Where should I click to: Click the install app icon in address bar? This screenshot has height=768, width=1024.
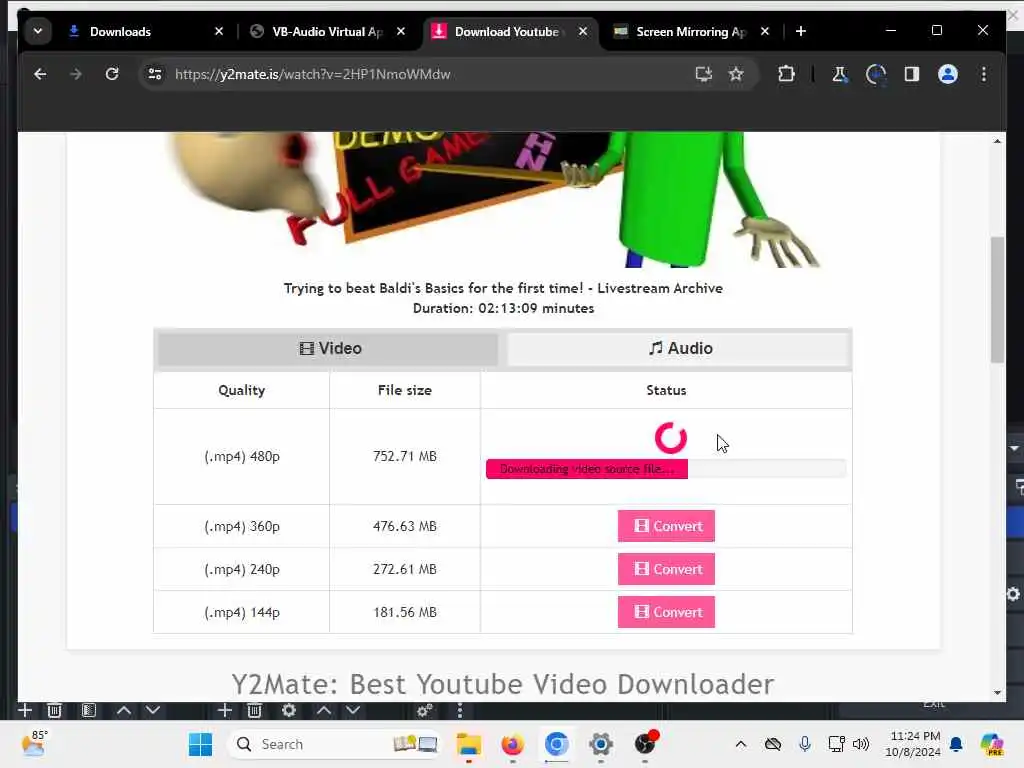[x=703, y=74]
